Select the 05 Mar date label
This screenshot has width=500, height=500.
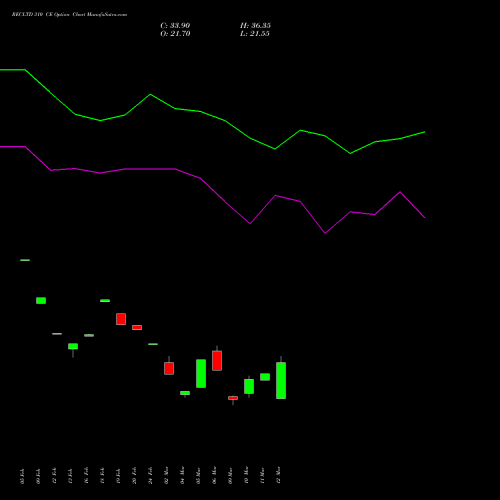click(198, 475)
